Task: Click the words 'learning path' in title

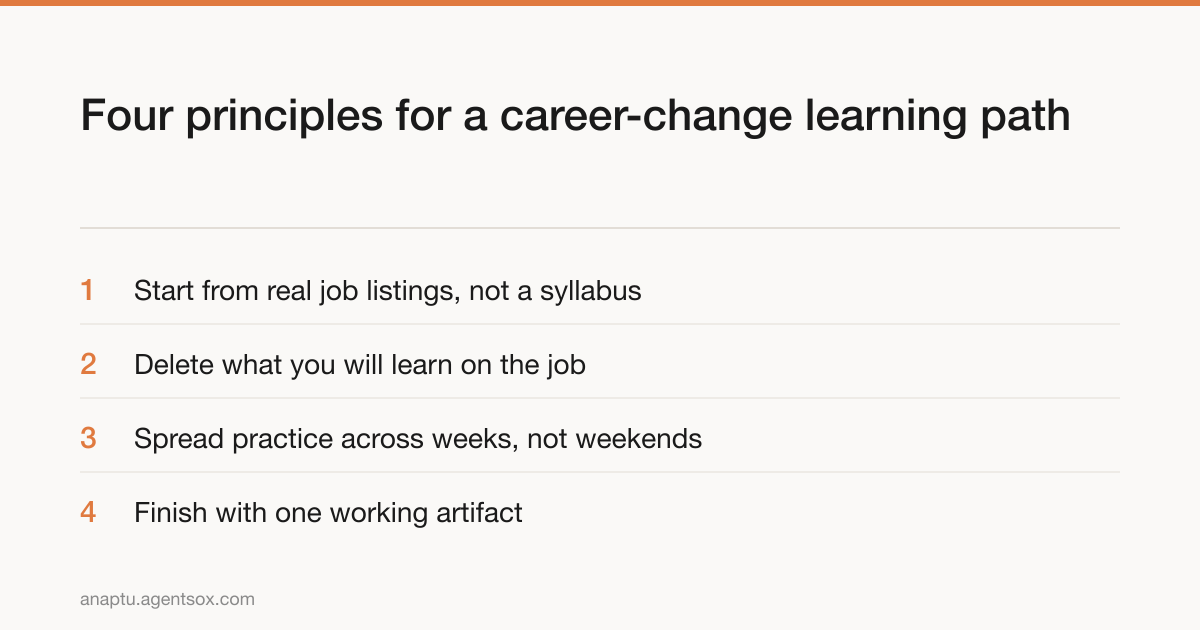Action: (938, 117)
